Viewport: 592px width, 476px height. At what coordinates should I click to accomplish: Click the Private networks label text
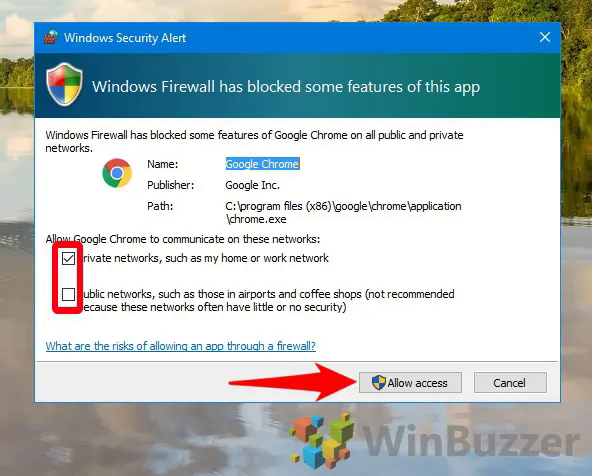tap(206, 258)
